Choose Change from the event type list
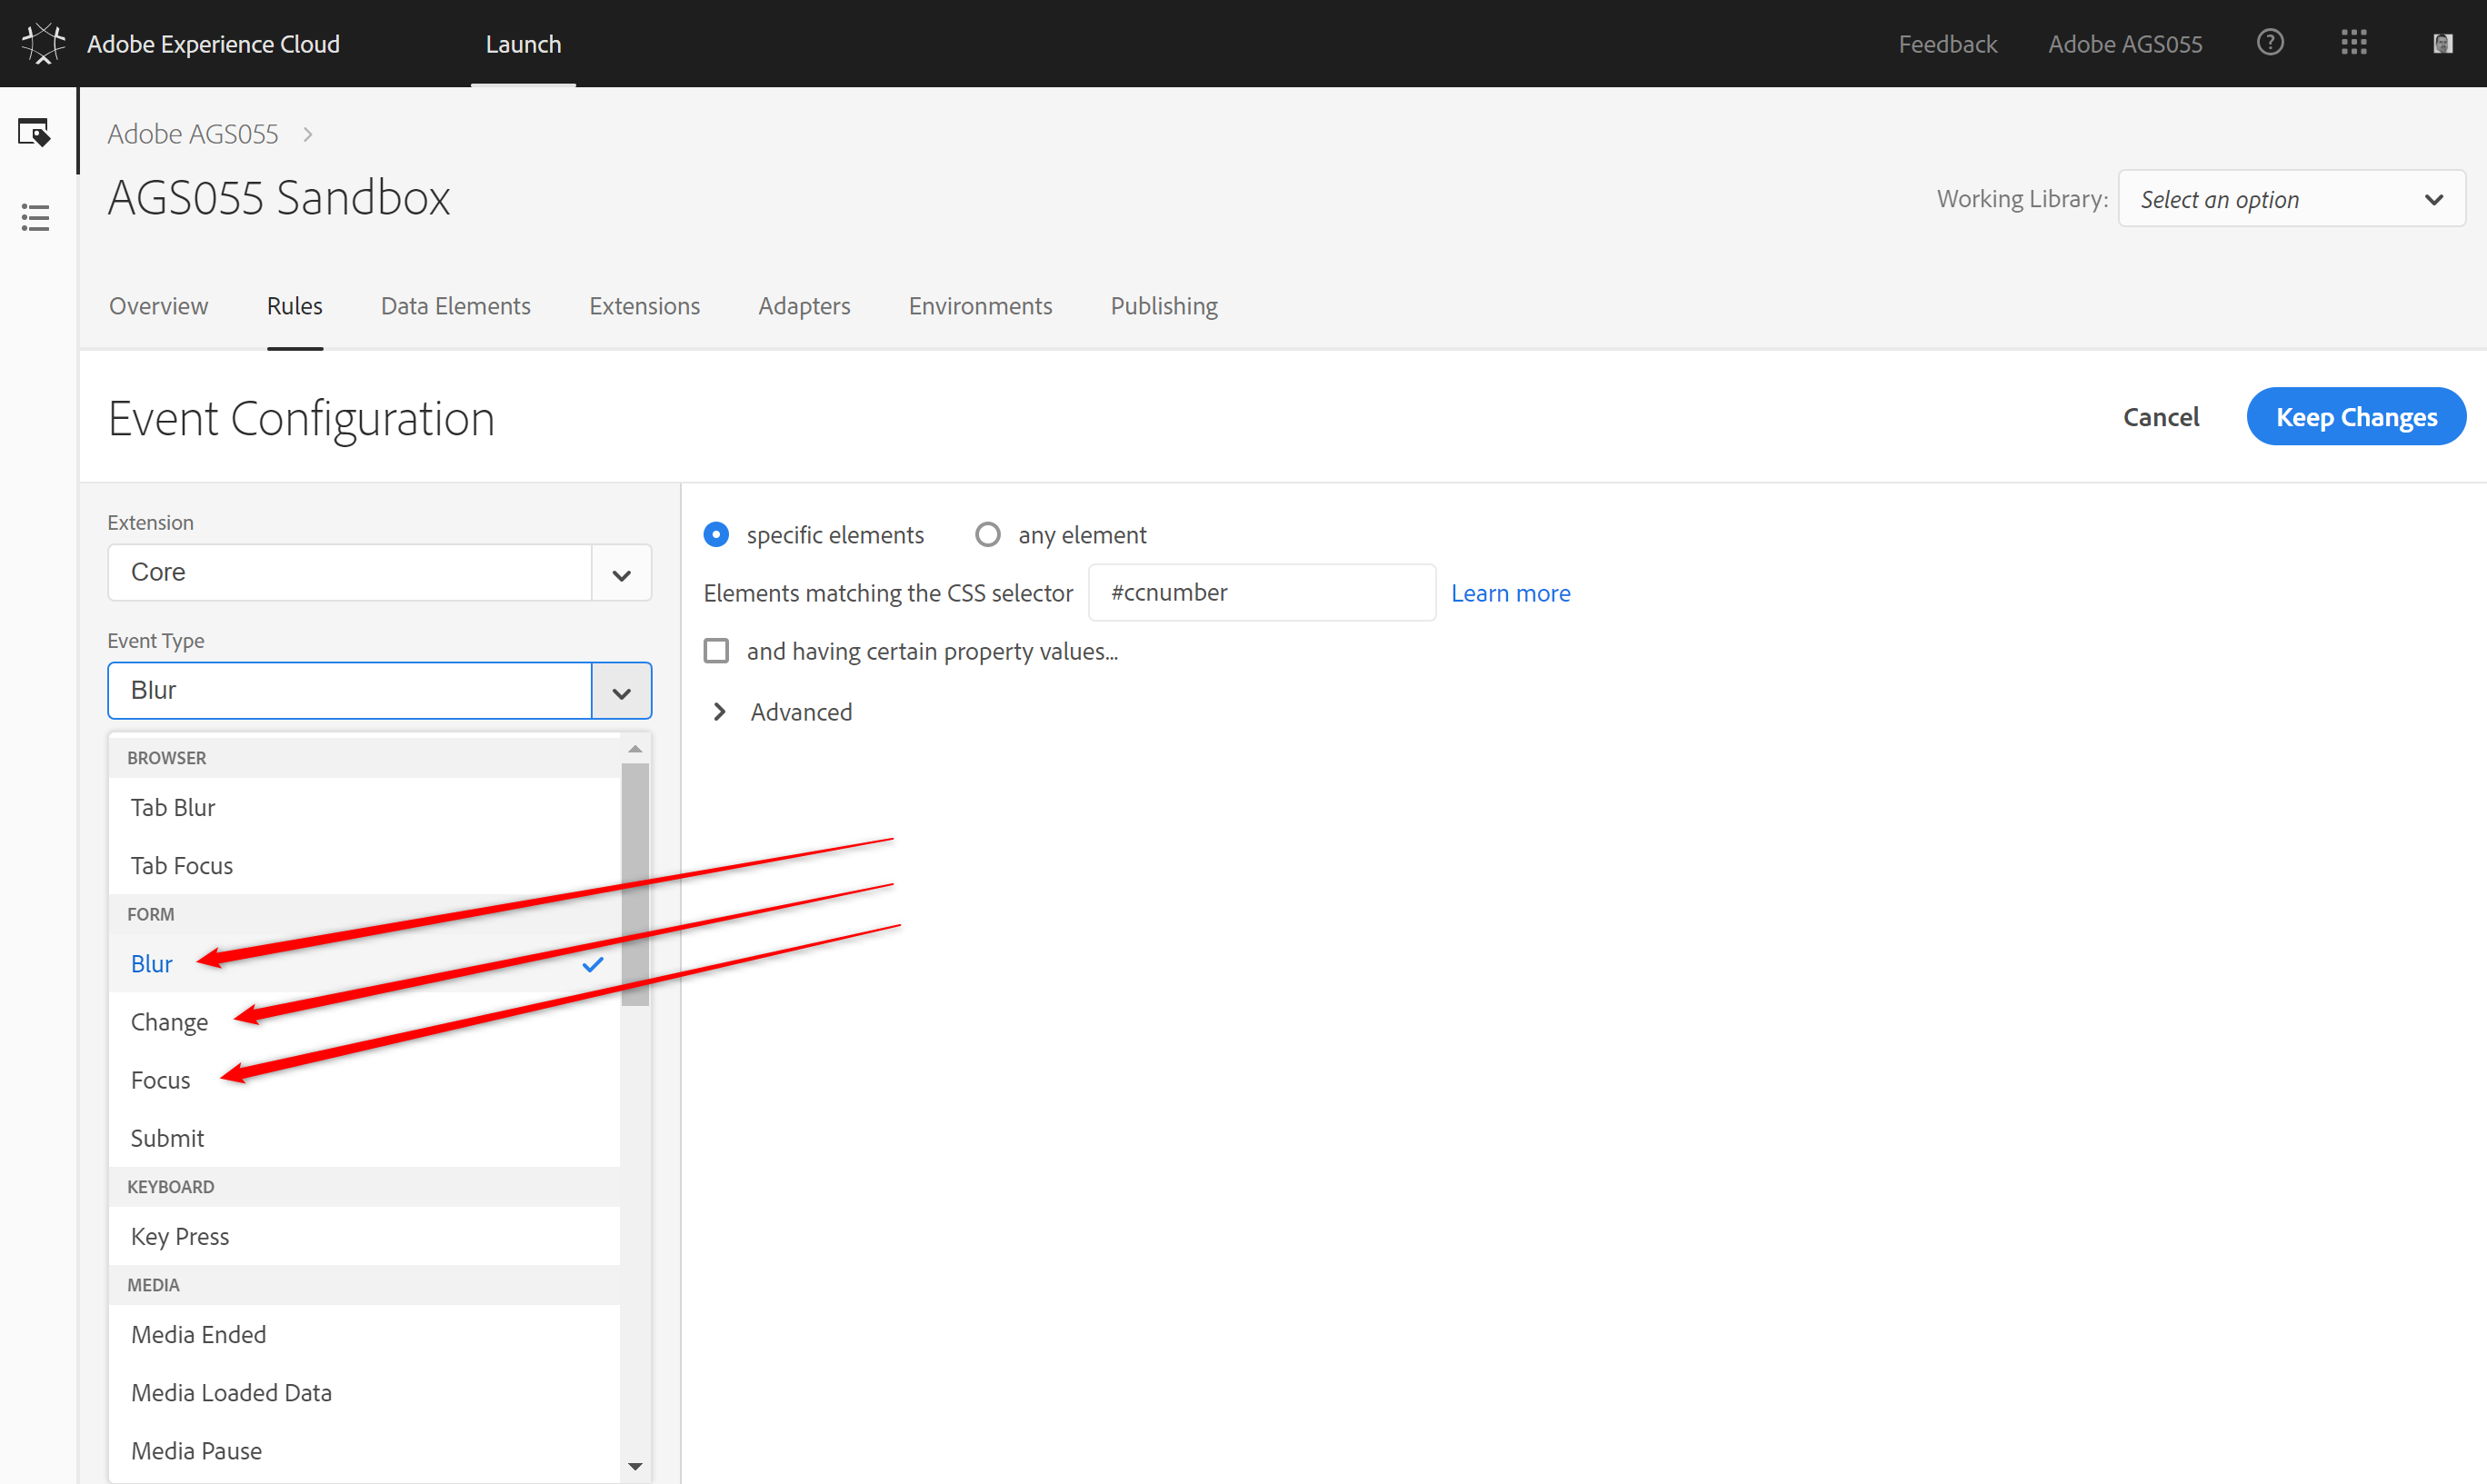Image resolution: width=2487 pixels, height=1484 pixels. point(170,1022)
